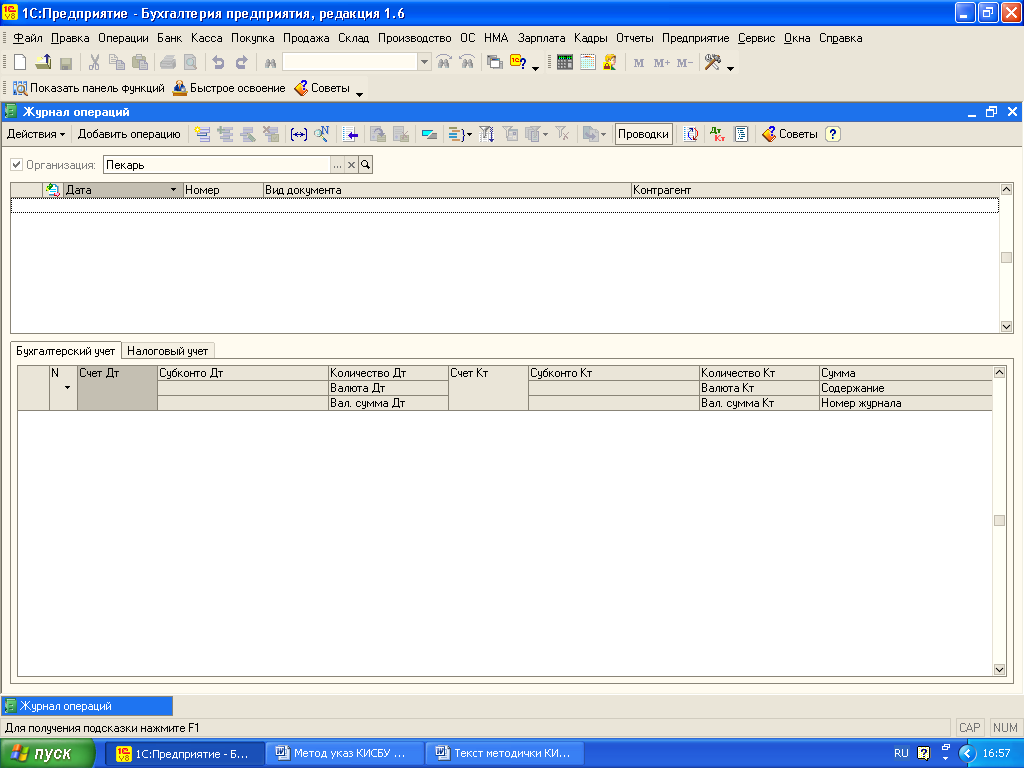The width and height of the screenshot is (1024, 768).
Task: Click the Организация field containing Пекарь
Action: pos(217,165)
